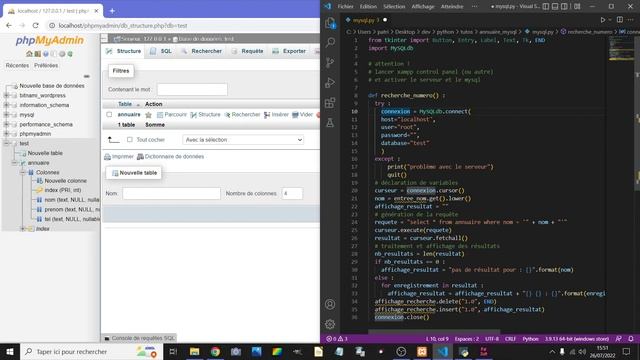The width and height of the screenshot is (640, 360).
Task: Collapse the test database node
Action: (6, 143)
